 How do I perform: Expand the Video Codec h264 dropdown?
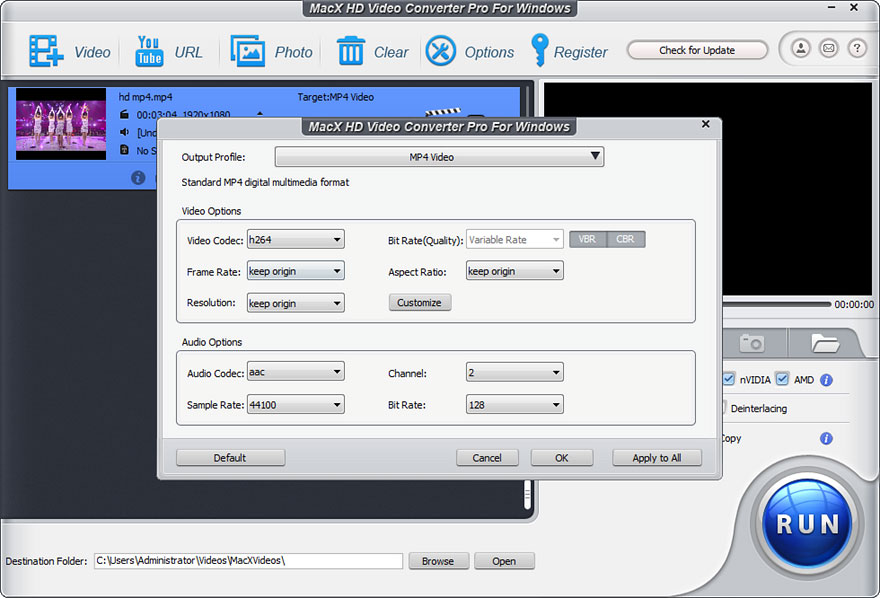295,240
